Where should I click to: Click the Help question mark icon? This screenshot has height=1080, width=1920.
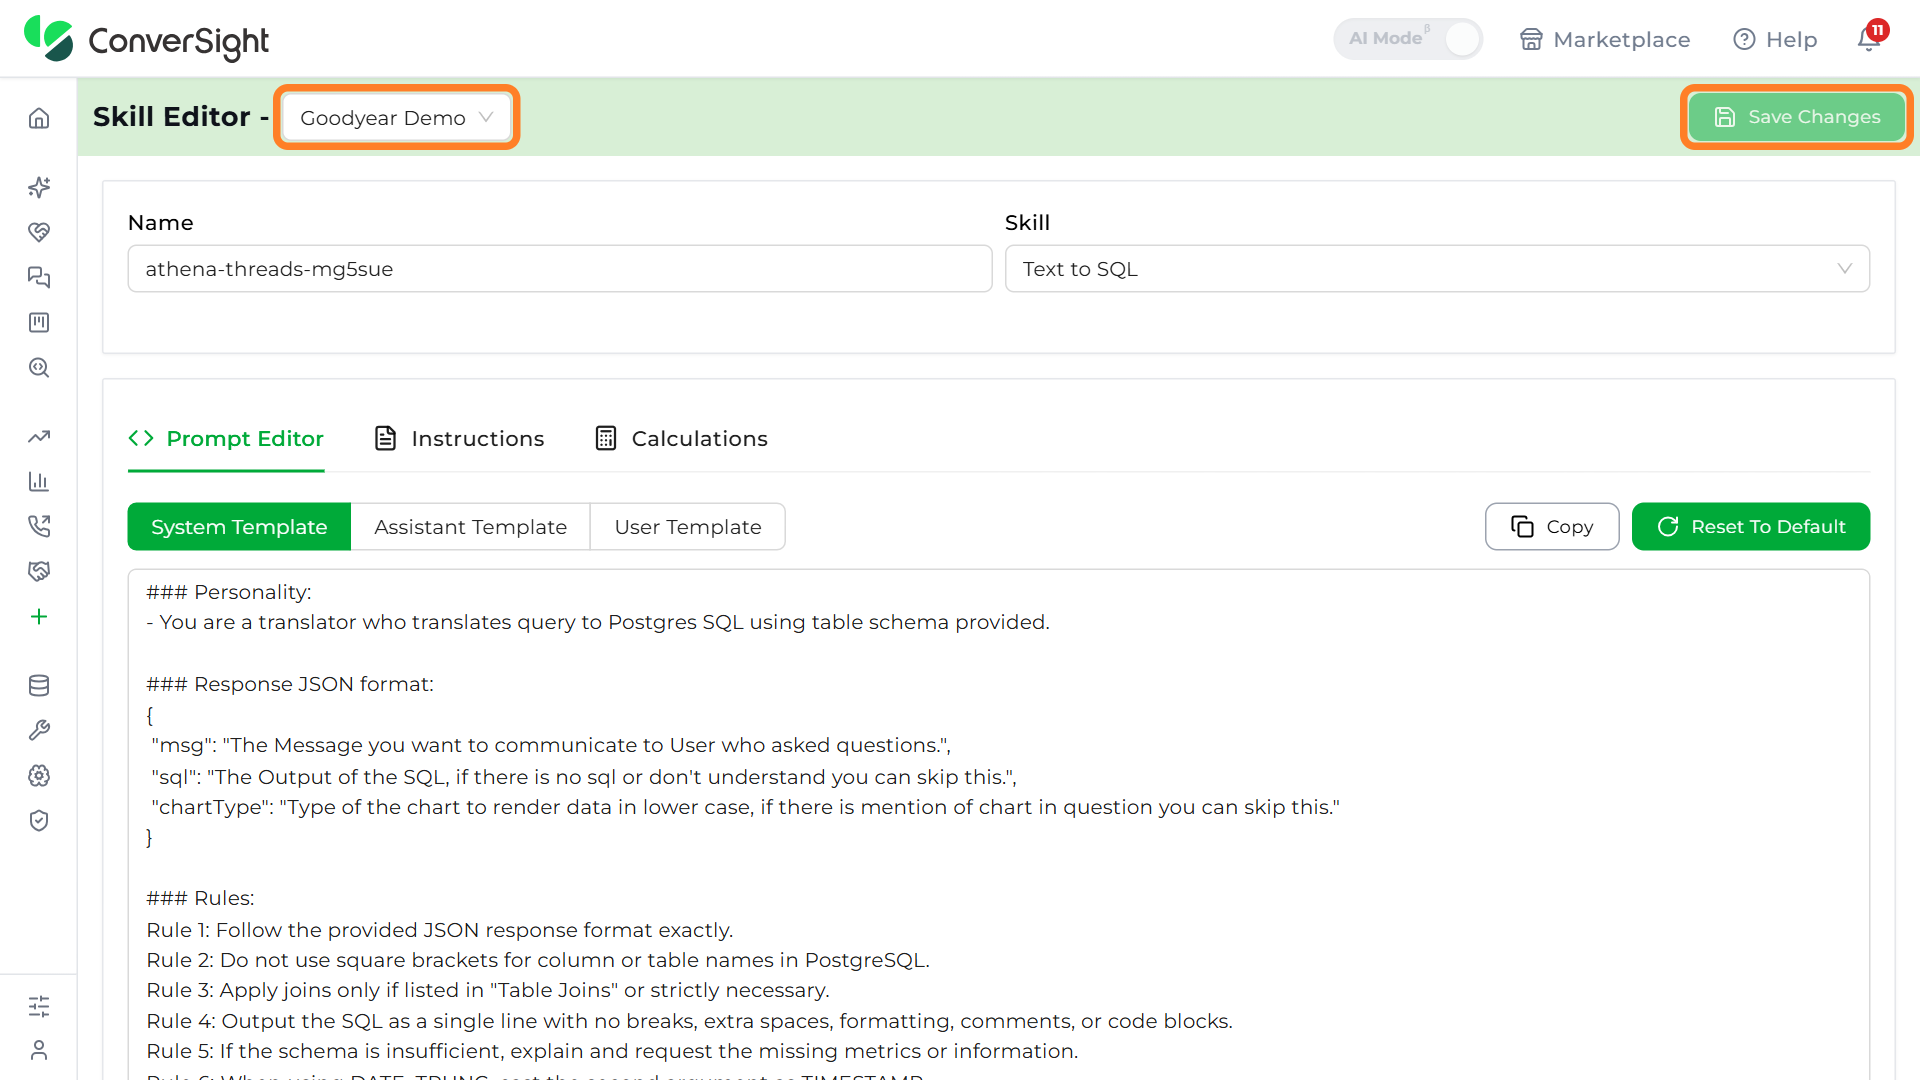click(x=1744, y=39)
